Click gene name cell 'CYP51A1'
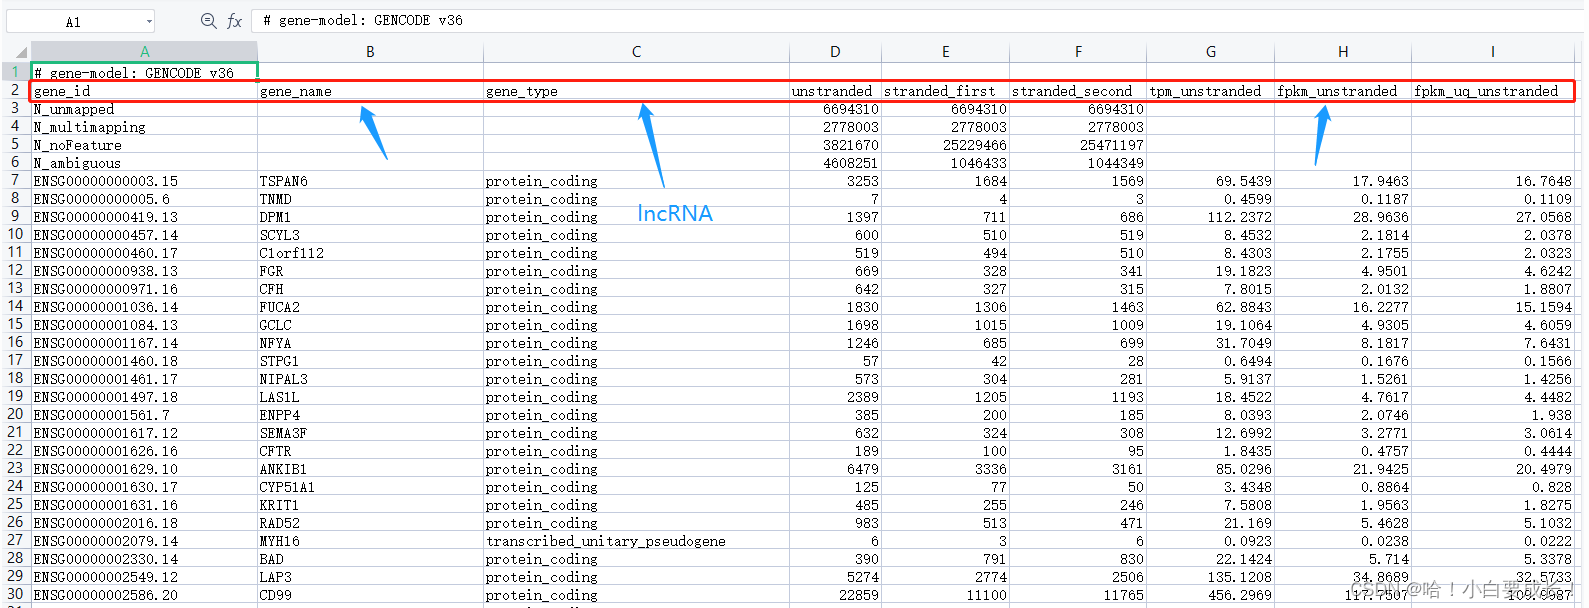 [x=370, y=487]
